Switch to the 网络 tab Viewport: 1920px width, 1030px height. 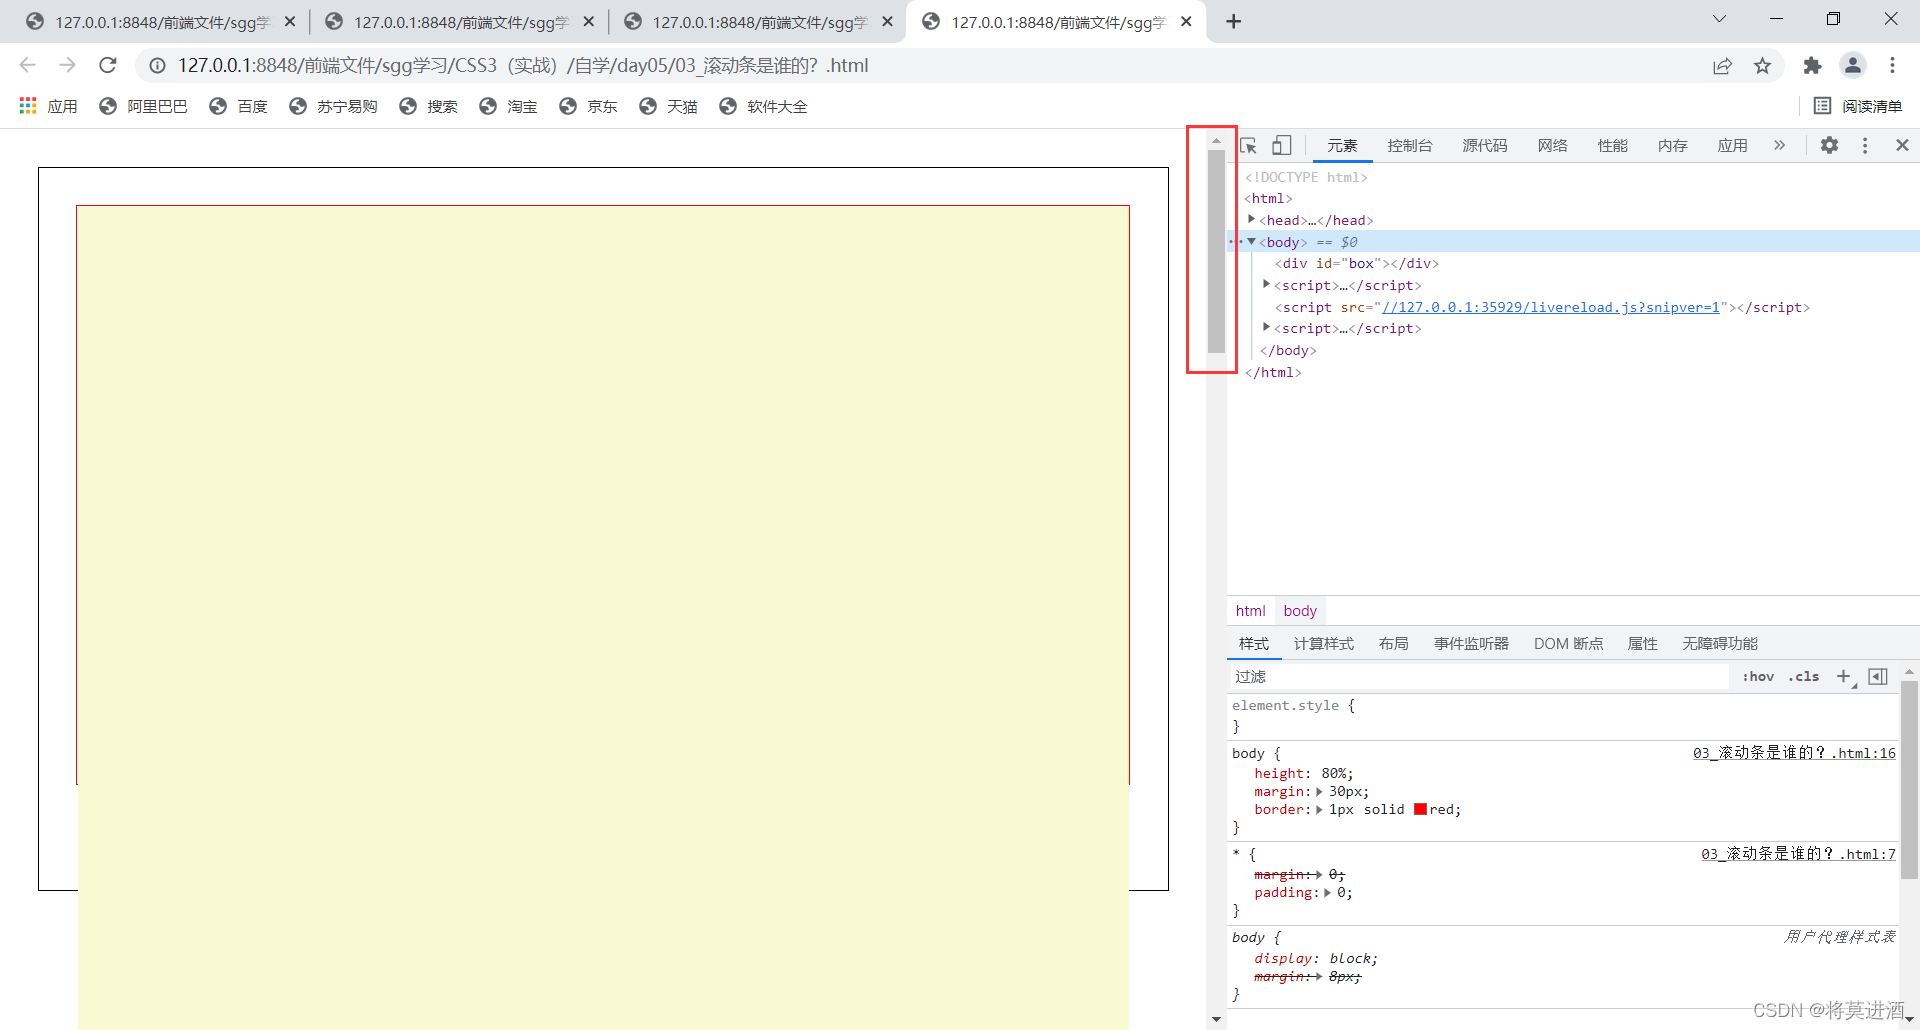pyautogui.click(x=1552, y=146)
